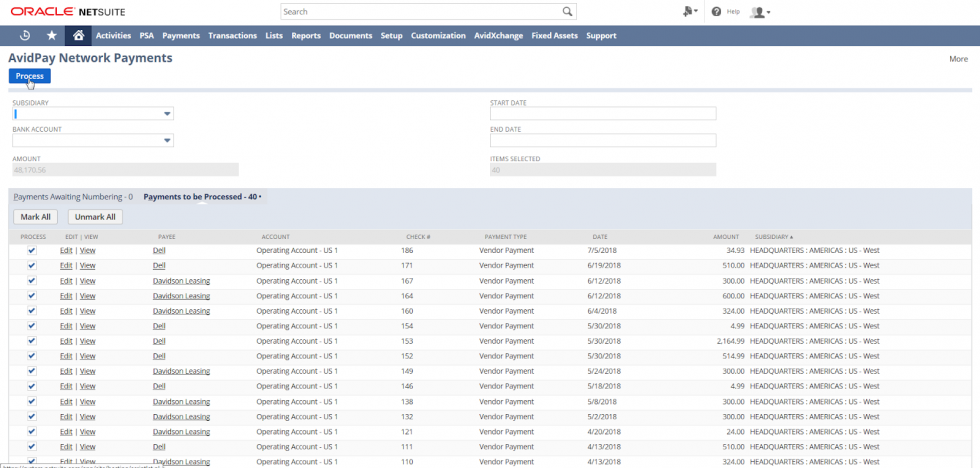Viewport: 980px width, 468px height.
Task: Click the Payee column header
Action: click(x=167, y=237)
